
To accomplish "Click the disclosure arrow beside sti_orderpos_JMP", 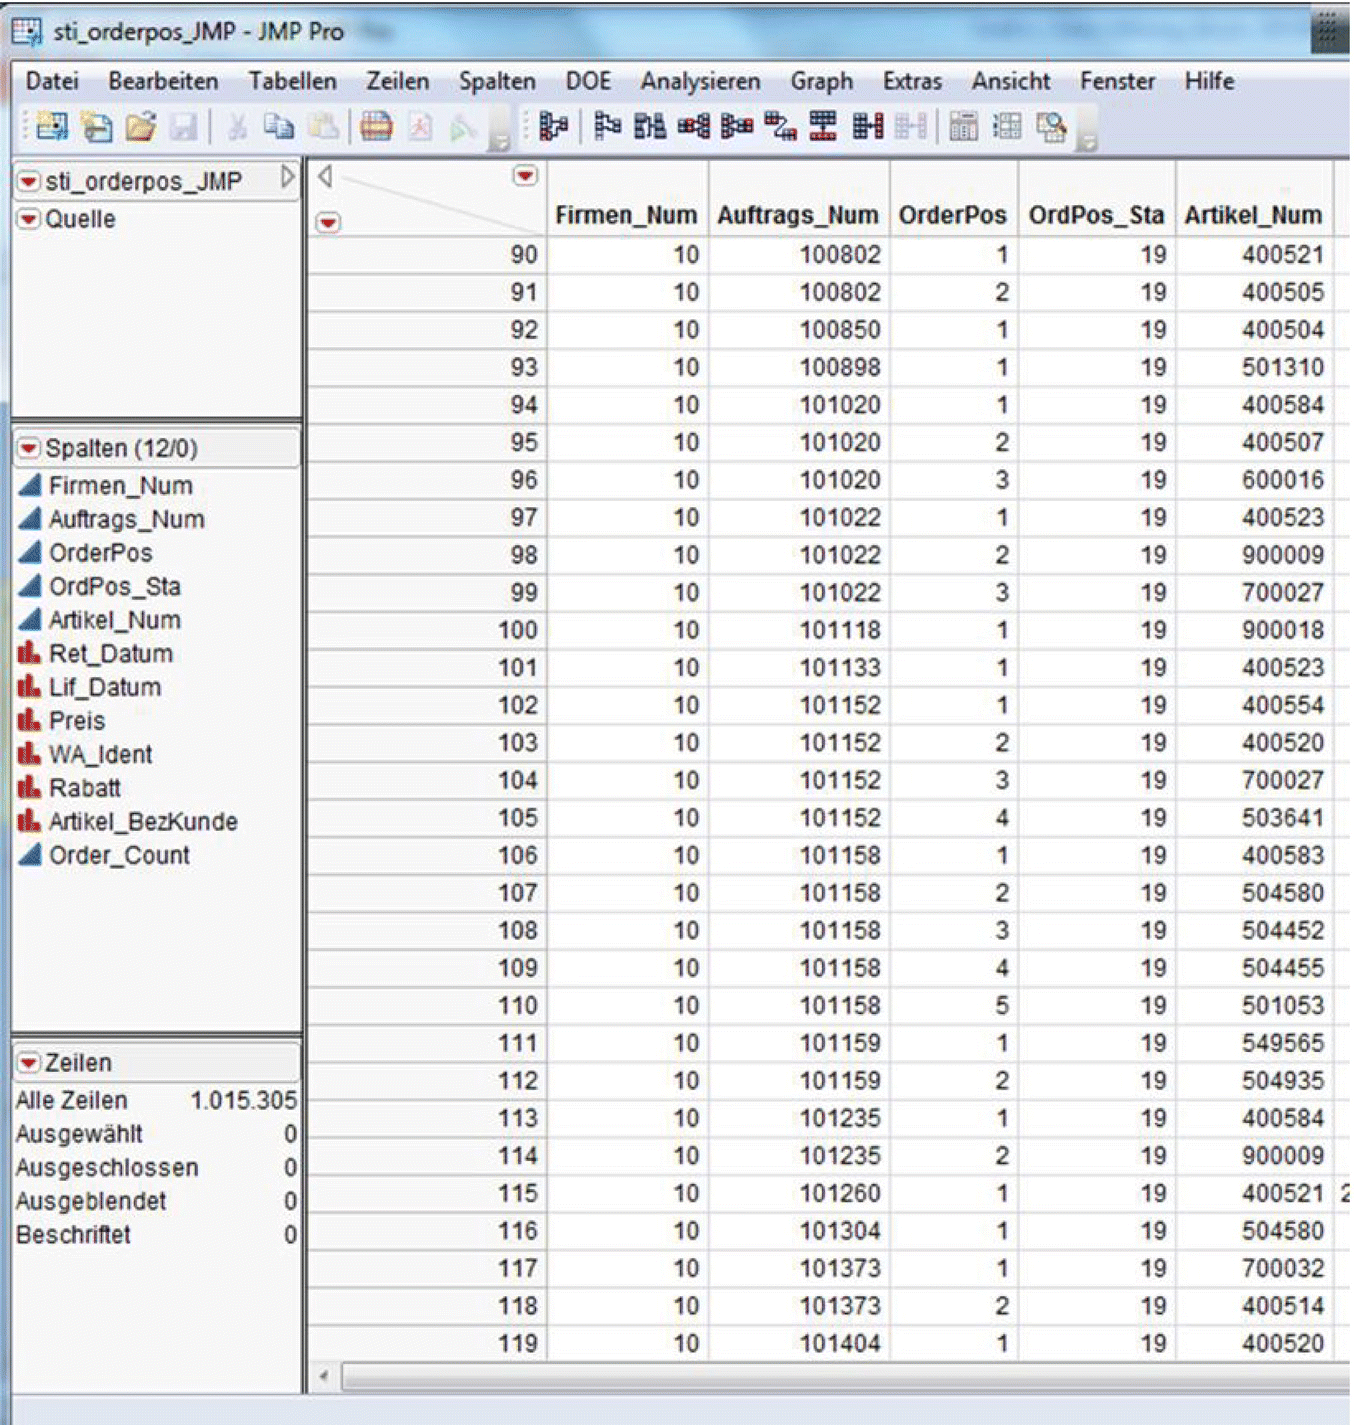I will [287, 177].
